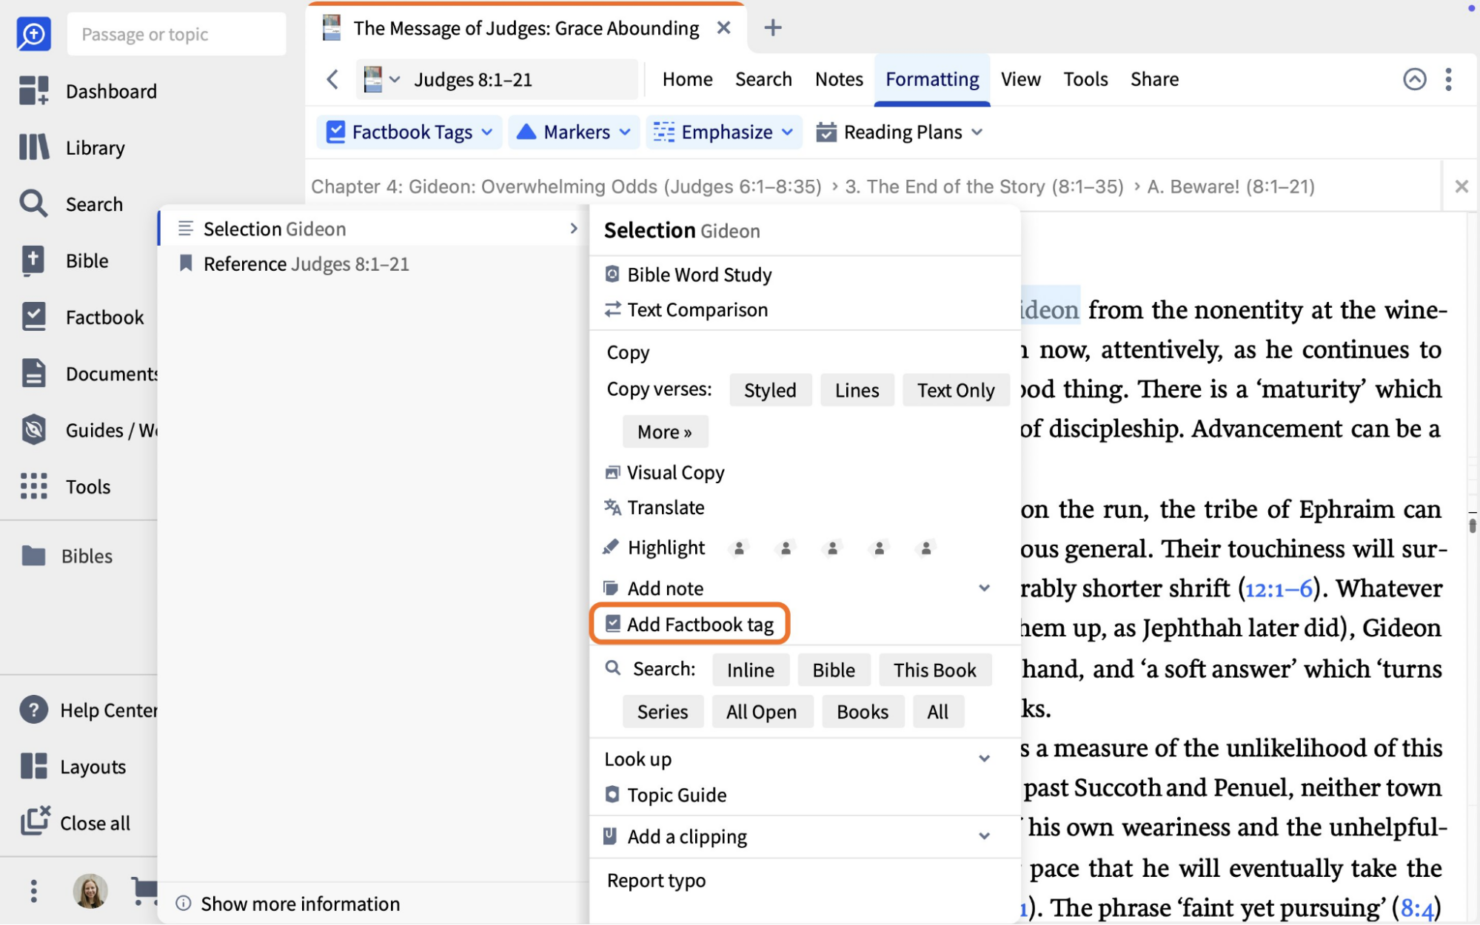Switch to the Formatting tab
The height and width of the screenshot is (925, 1480).
(x=931, y=79)
